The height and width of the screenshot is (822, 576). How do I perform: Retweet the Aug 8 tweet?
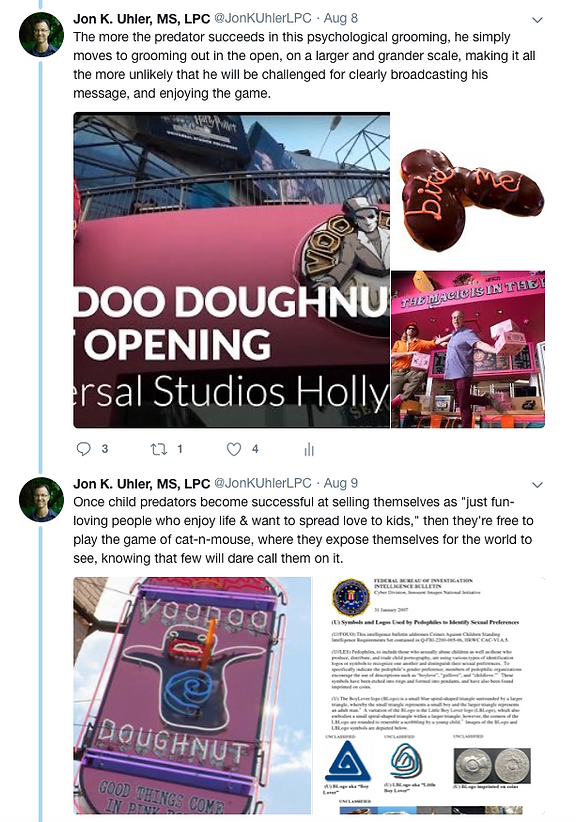(157, 449)
